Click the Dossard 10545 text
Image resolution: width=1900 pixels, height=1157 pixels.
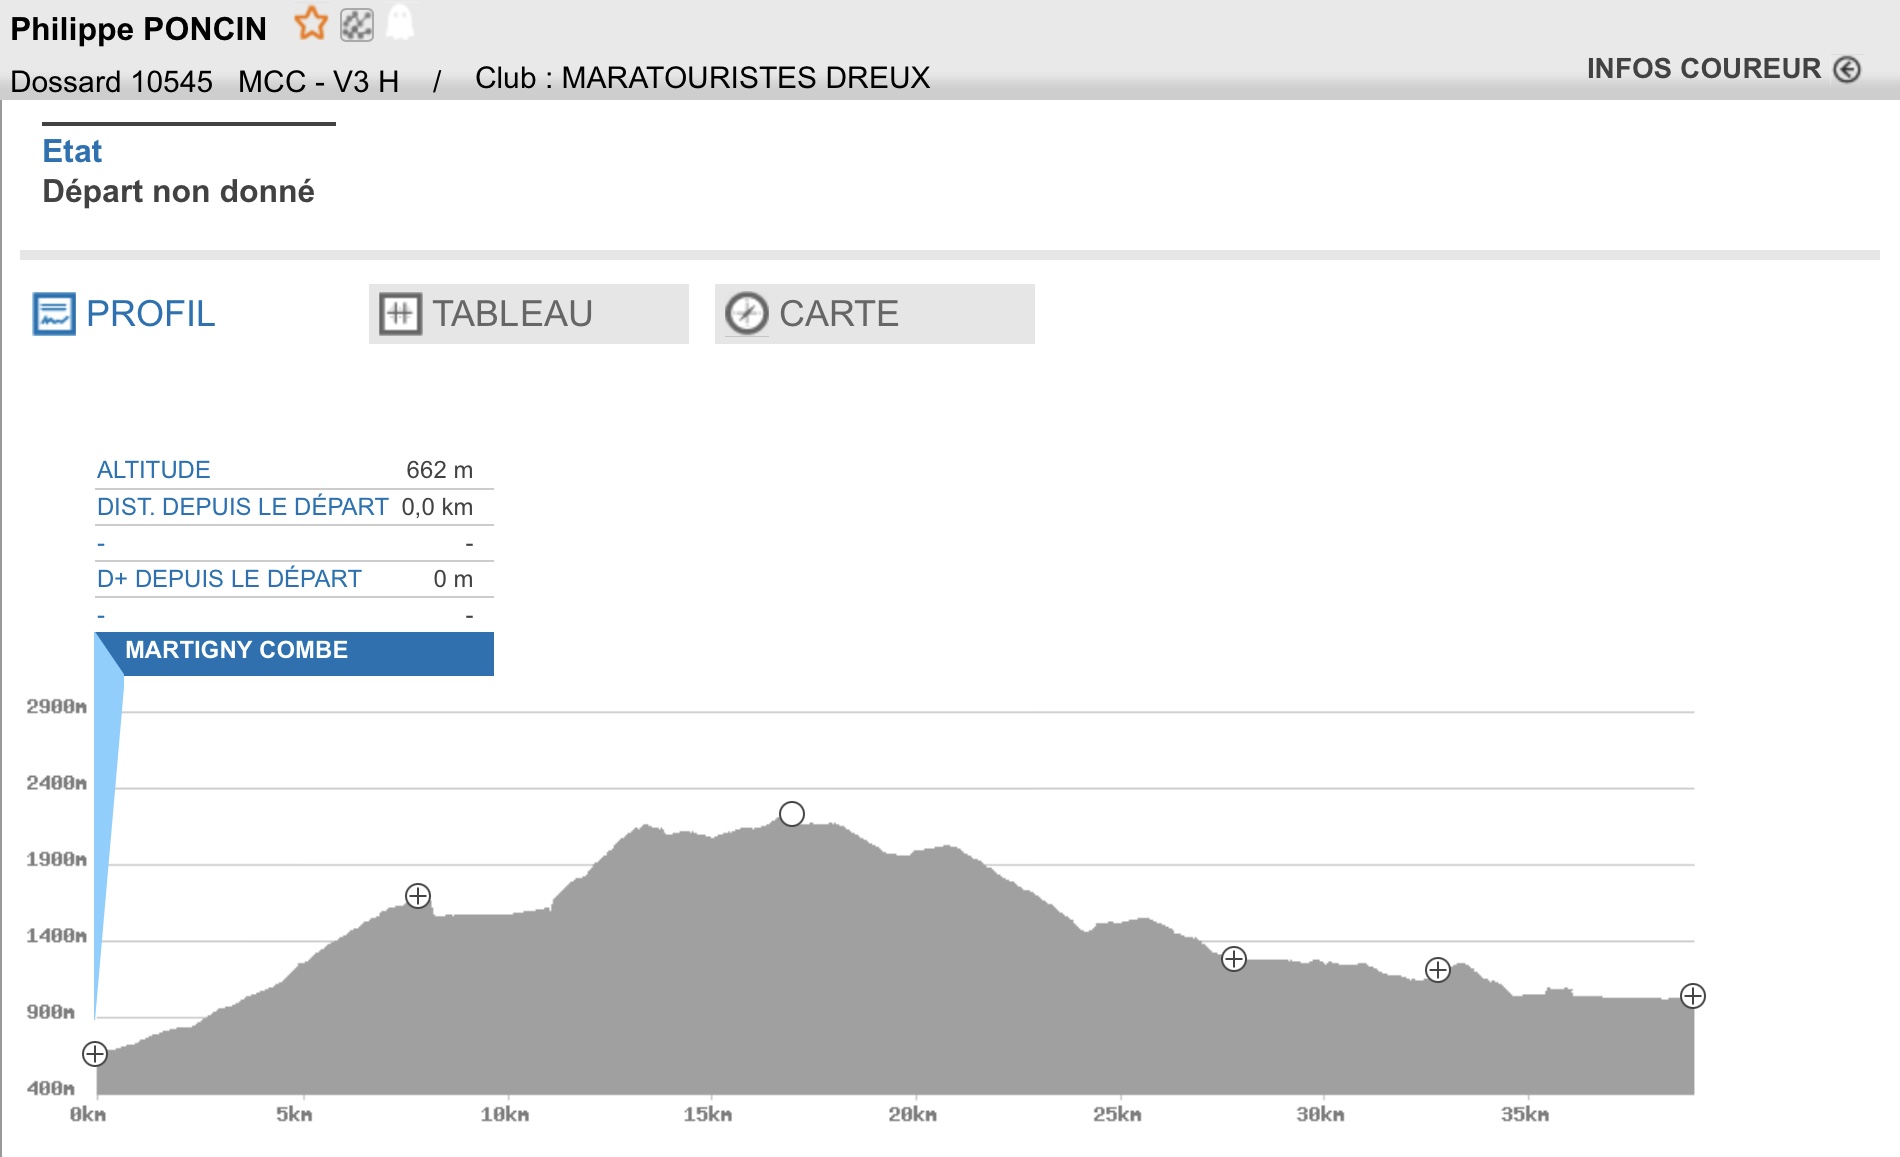[111, 81]
